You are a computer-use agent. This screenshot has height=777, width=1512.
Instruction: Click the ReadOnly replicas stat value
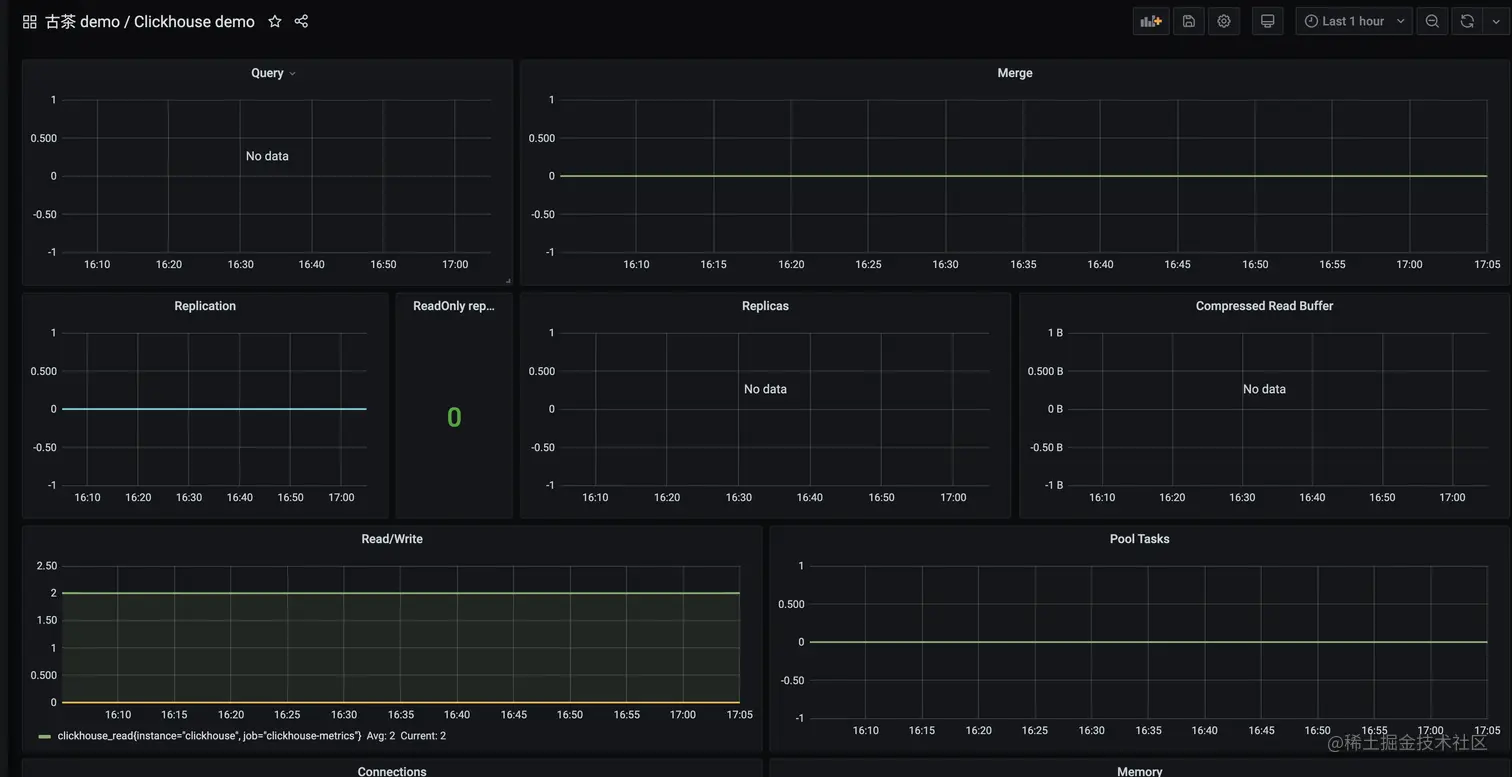click(454, 417)
